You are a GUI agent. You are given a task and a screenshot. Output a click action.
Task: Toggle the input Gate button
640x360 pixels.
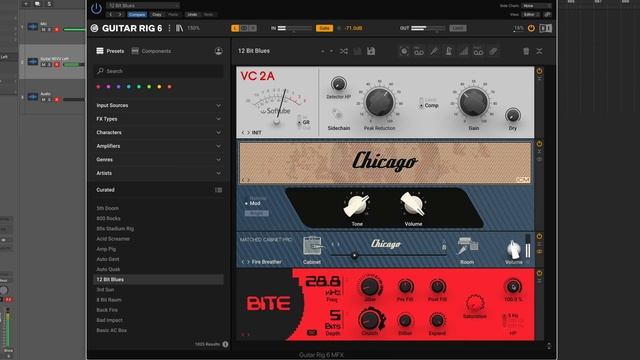pos(324,28)
